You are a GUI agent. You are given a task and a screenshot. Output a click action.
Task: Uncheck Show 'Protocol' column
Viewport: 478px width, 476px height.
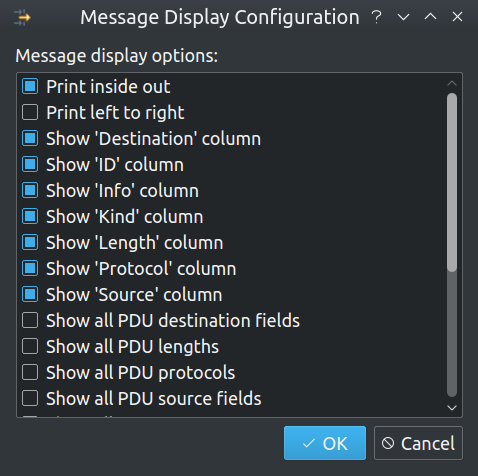click(30, 268)
